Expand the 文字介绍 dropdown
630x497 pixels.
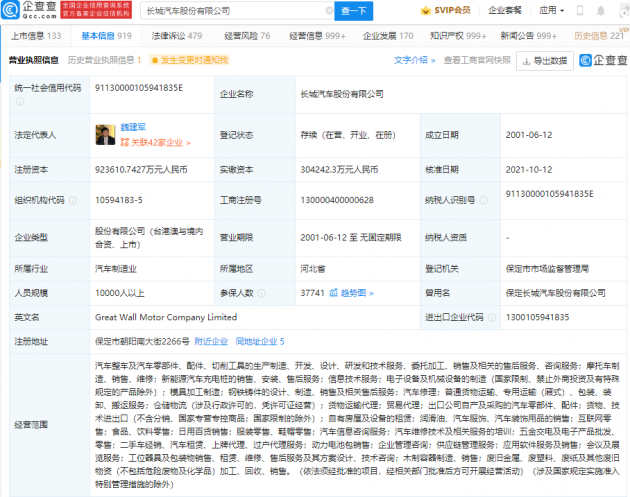tap(415, 60)
